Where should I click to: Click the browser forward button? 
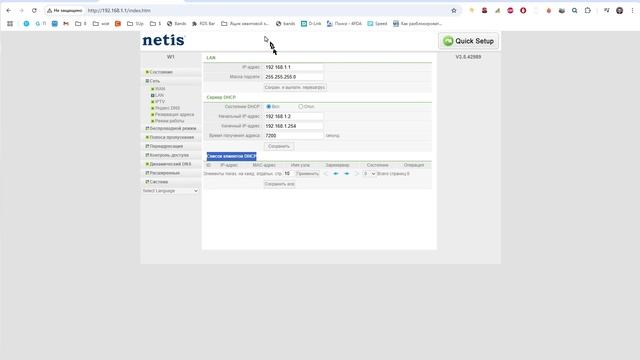point(22,11)
